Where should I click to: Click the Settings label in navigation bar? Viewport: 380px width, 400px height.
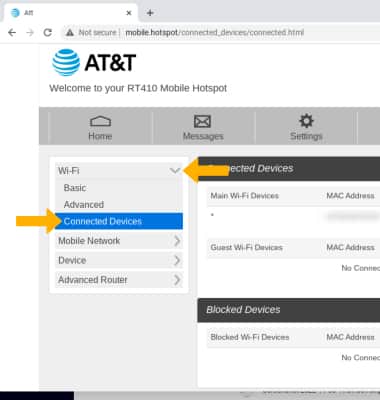click(x=306, y=136)
